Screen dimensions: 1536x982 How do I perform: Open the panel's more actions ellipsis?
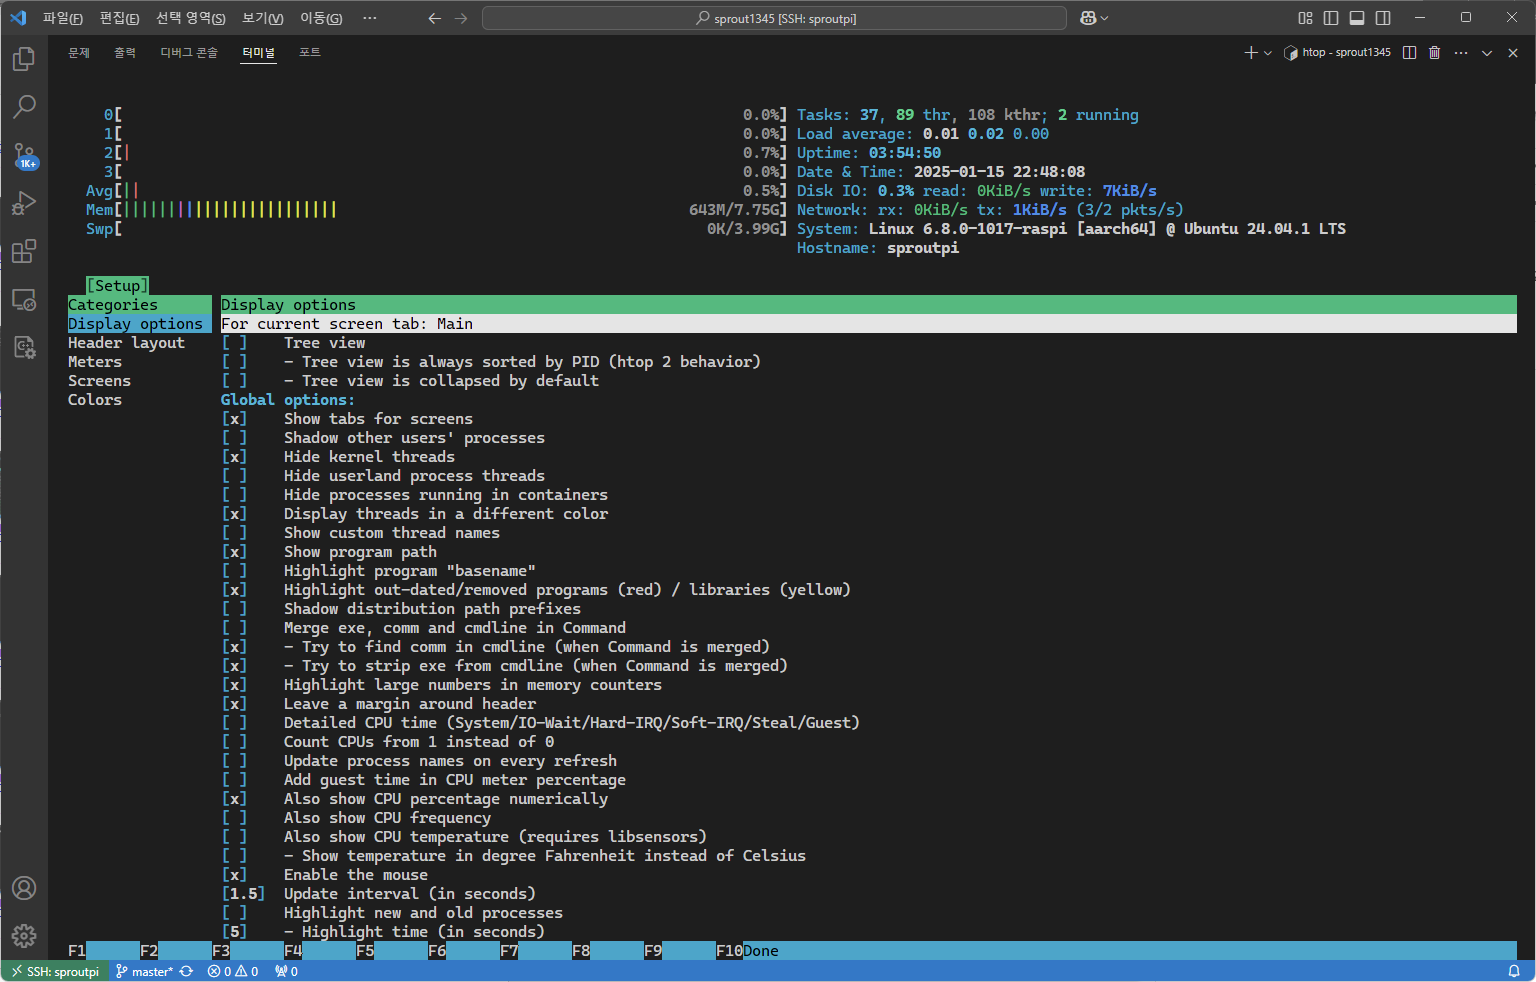pos(1461,53)
